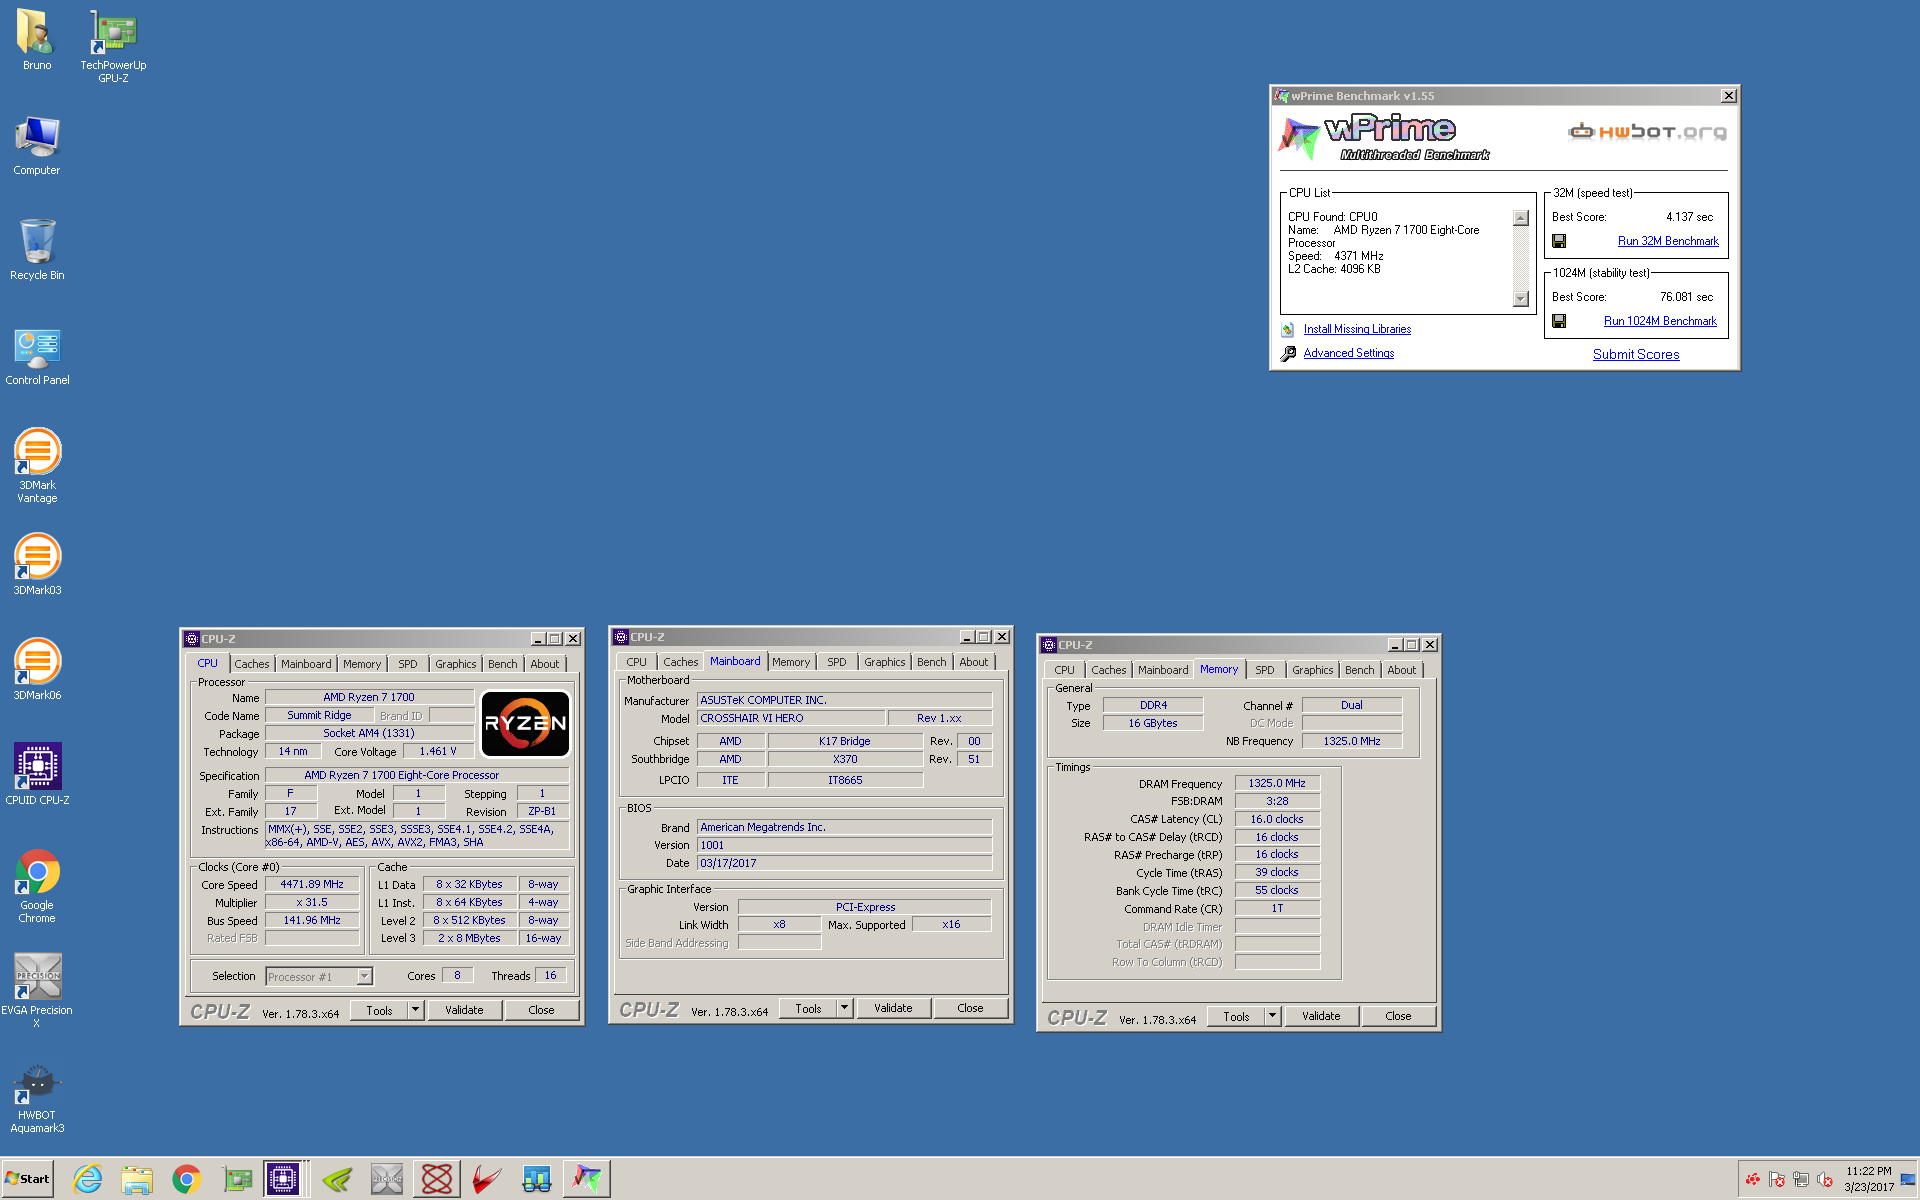Click wPrime taskbar button
Screen dimensions: 1920x1200
click(x=586, y=1179)
